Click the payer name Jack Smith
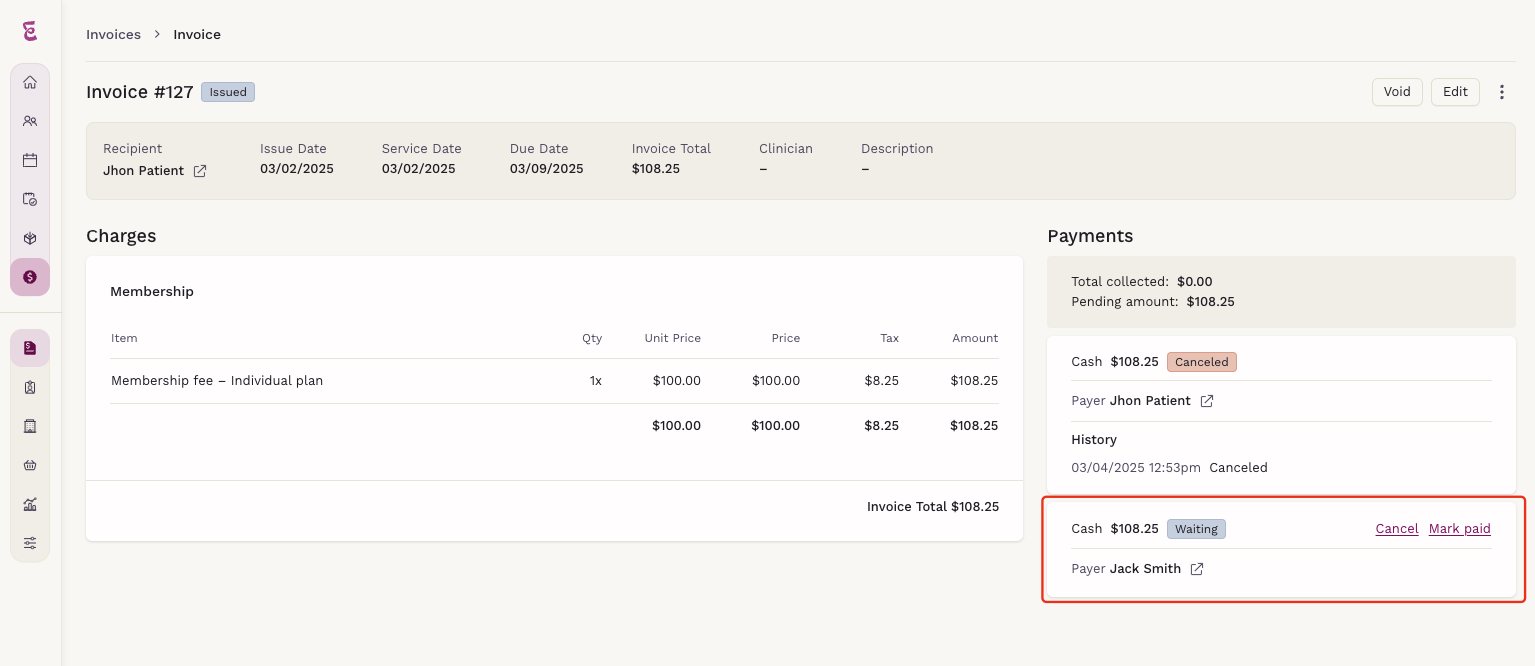 [1145, 569]
